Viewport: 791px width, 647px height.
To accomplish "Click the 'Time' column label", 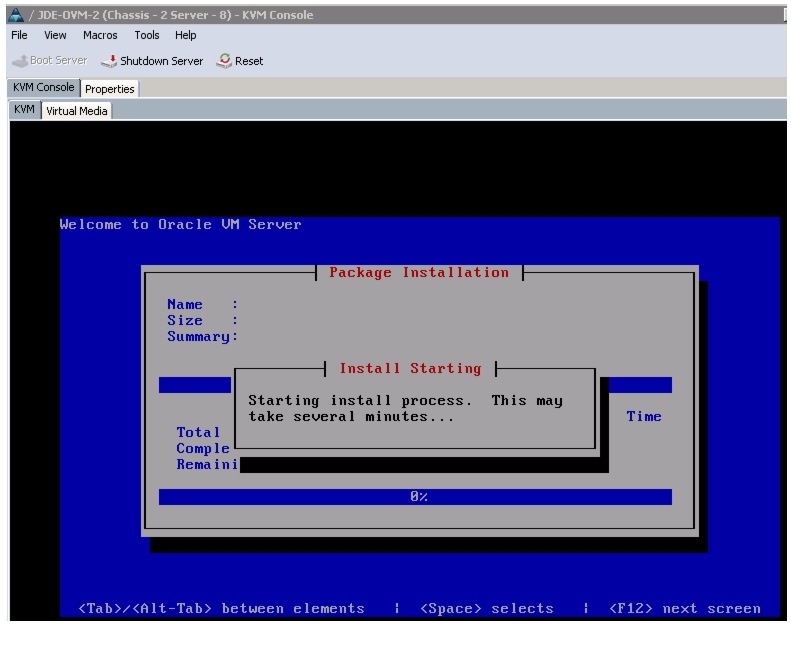I will 644,417.
